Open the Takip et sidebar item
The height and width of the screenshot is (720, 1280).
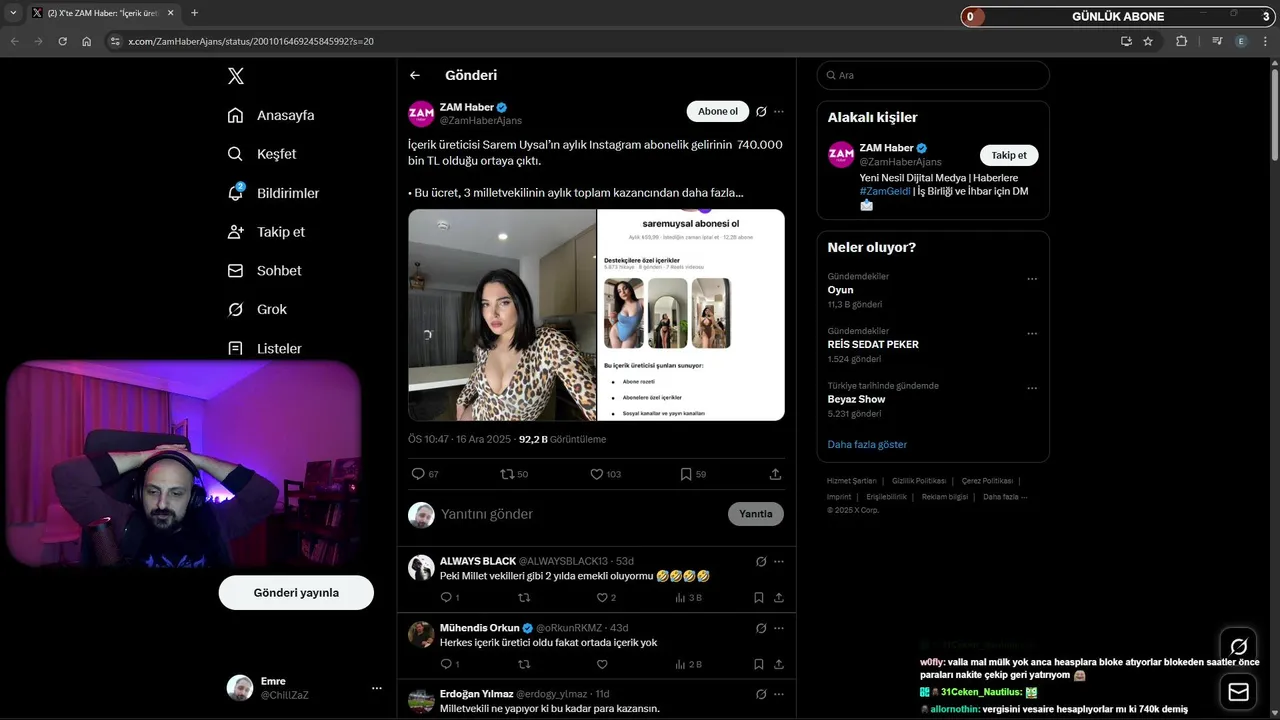click(266, 232)
